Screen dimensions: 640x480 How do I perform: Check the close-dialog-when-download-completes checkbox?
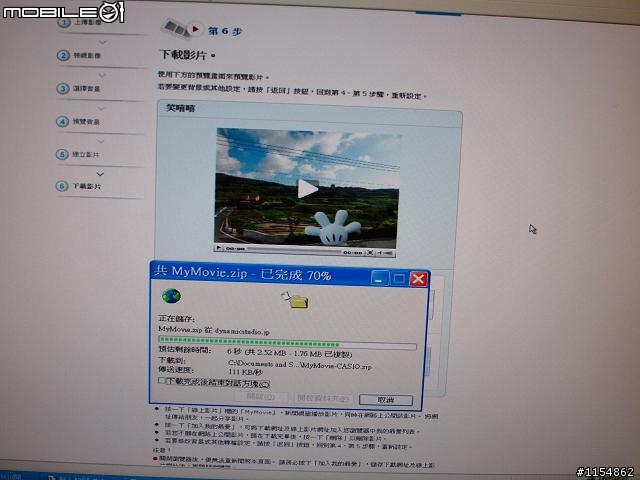point(162,380)
